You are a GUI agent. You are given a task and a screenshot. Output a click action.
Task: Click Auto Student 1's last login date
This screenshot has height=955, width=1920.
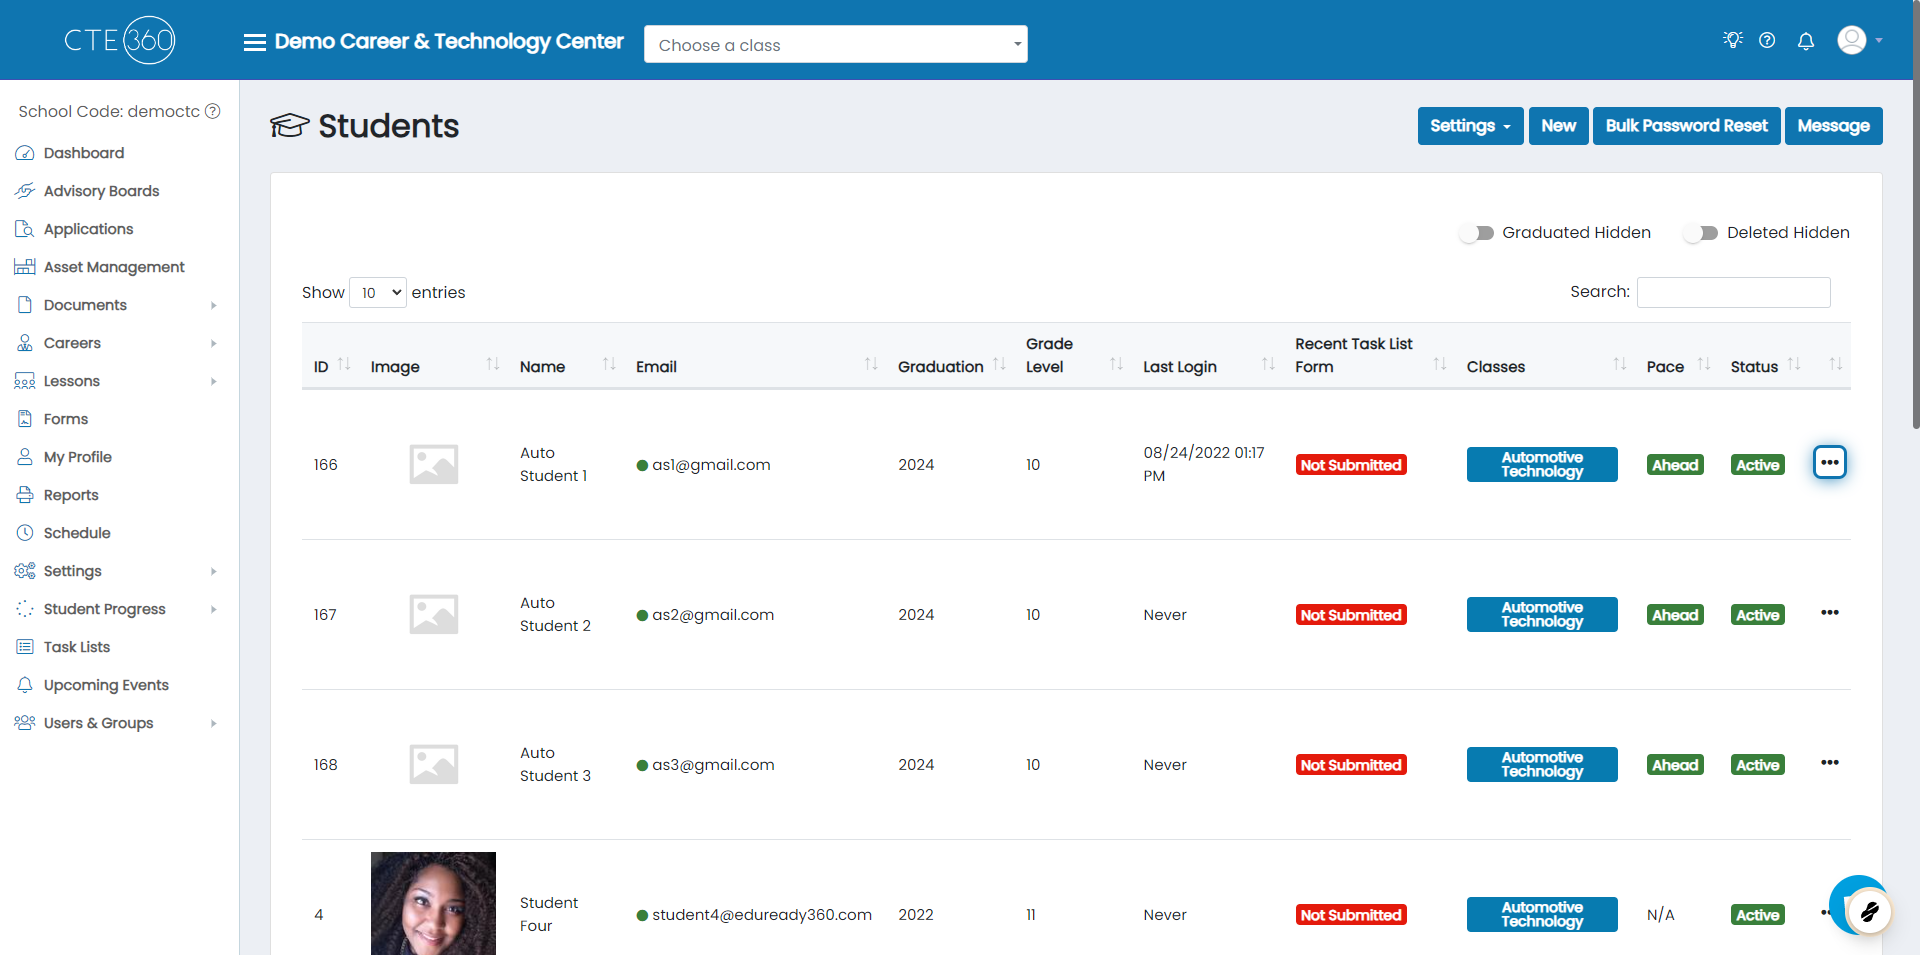click(1204, 464)
